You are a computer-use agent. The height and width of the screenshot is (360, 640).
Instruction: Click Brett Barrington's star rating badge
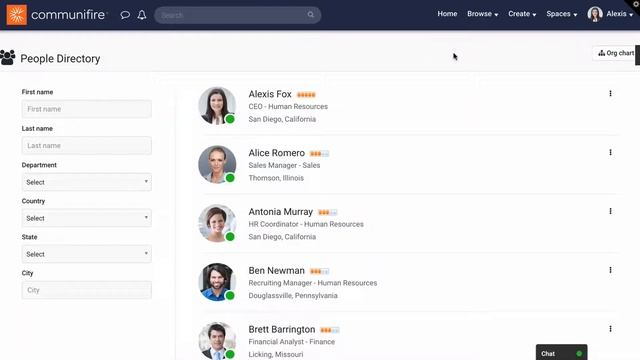tap(330, 330)
